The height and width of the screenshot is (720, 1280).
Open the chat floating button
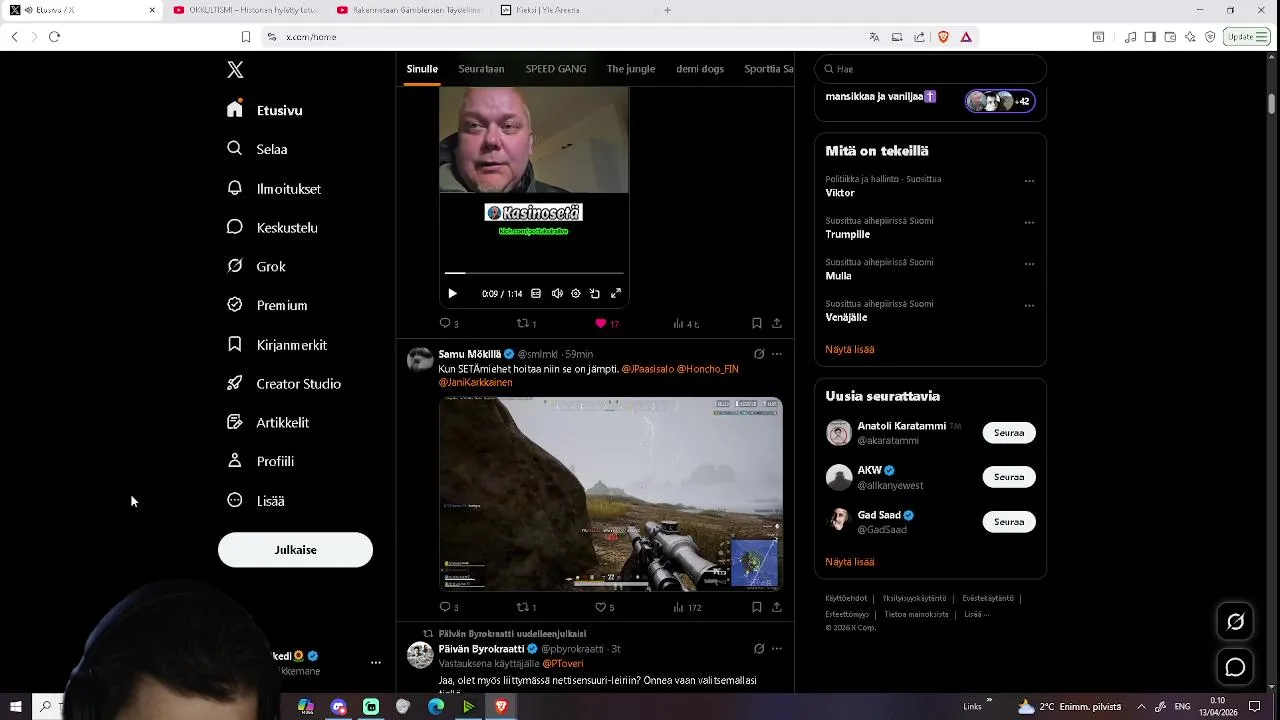pos(1235,667)
